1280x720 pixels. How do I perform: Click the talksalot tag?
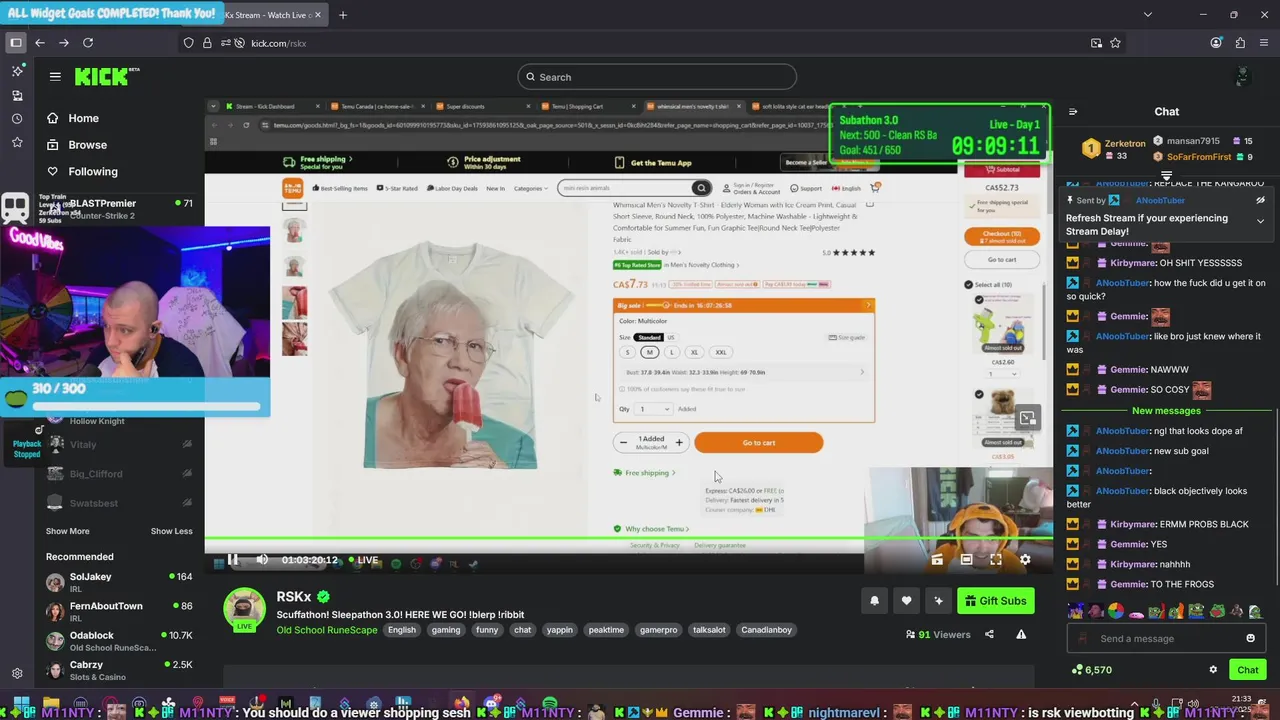click(x=709, y=630)
